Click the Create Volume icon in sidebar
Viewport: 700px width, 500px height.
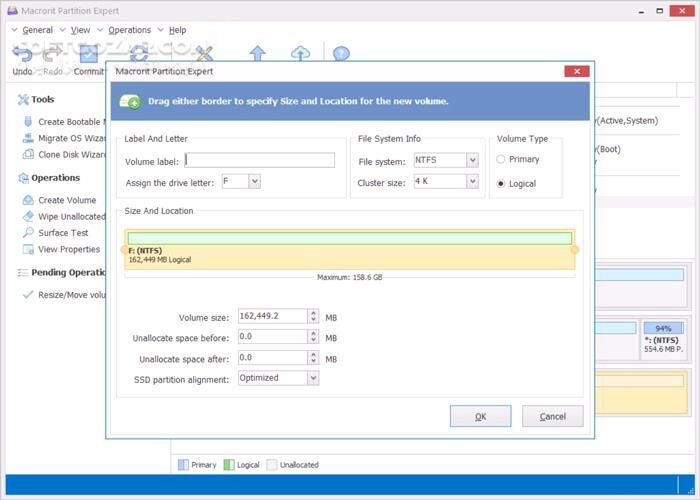point(28,200)
